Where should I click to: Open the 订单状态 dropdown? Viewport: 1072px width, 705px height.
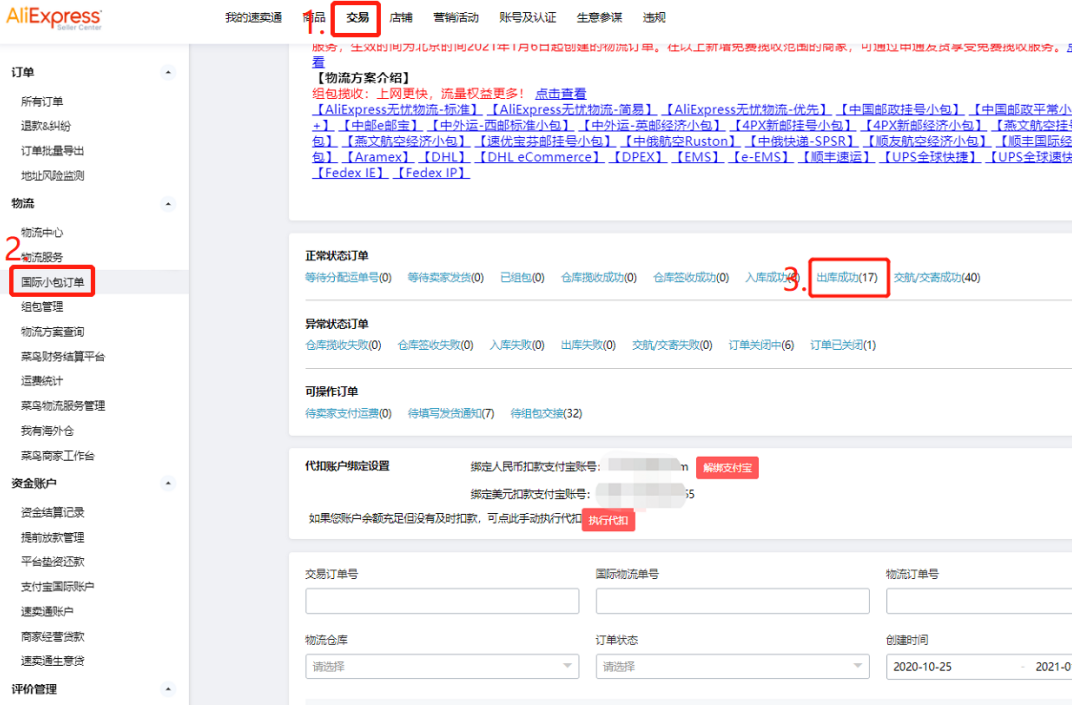(x=732, y=667)
